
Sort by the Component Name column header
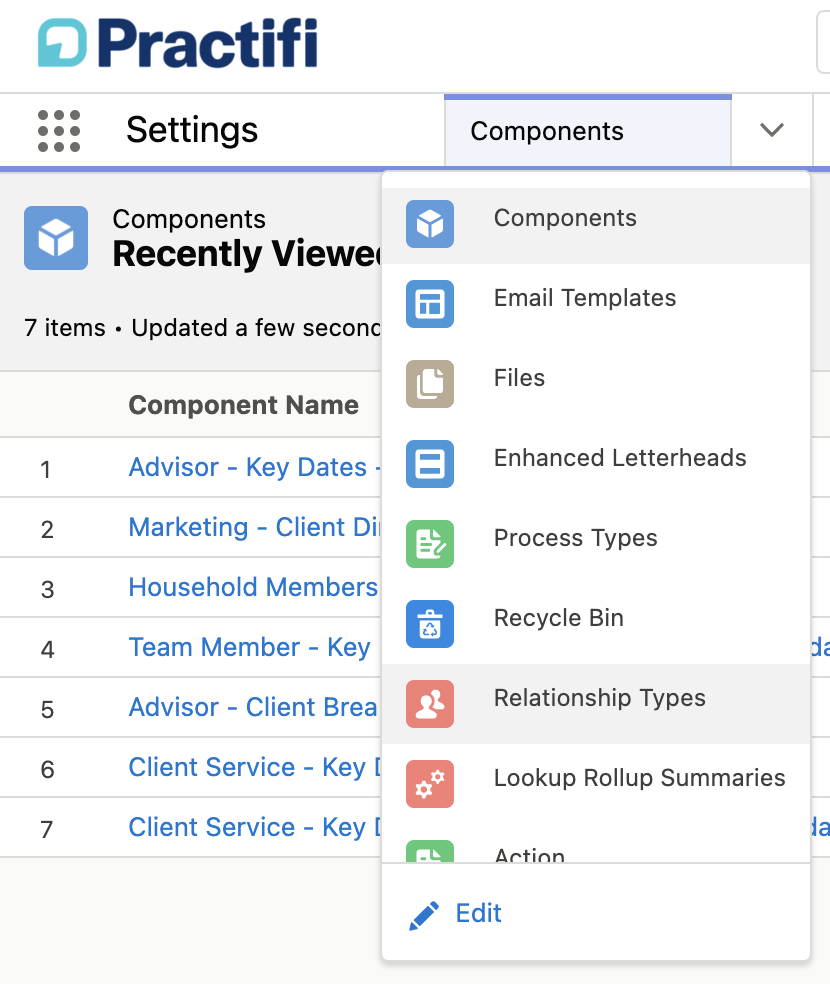(243, 405)
